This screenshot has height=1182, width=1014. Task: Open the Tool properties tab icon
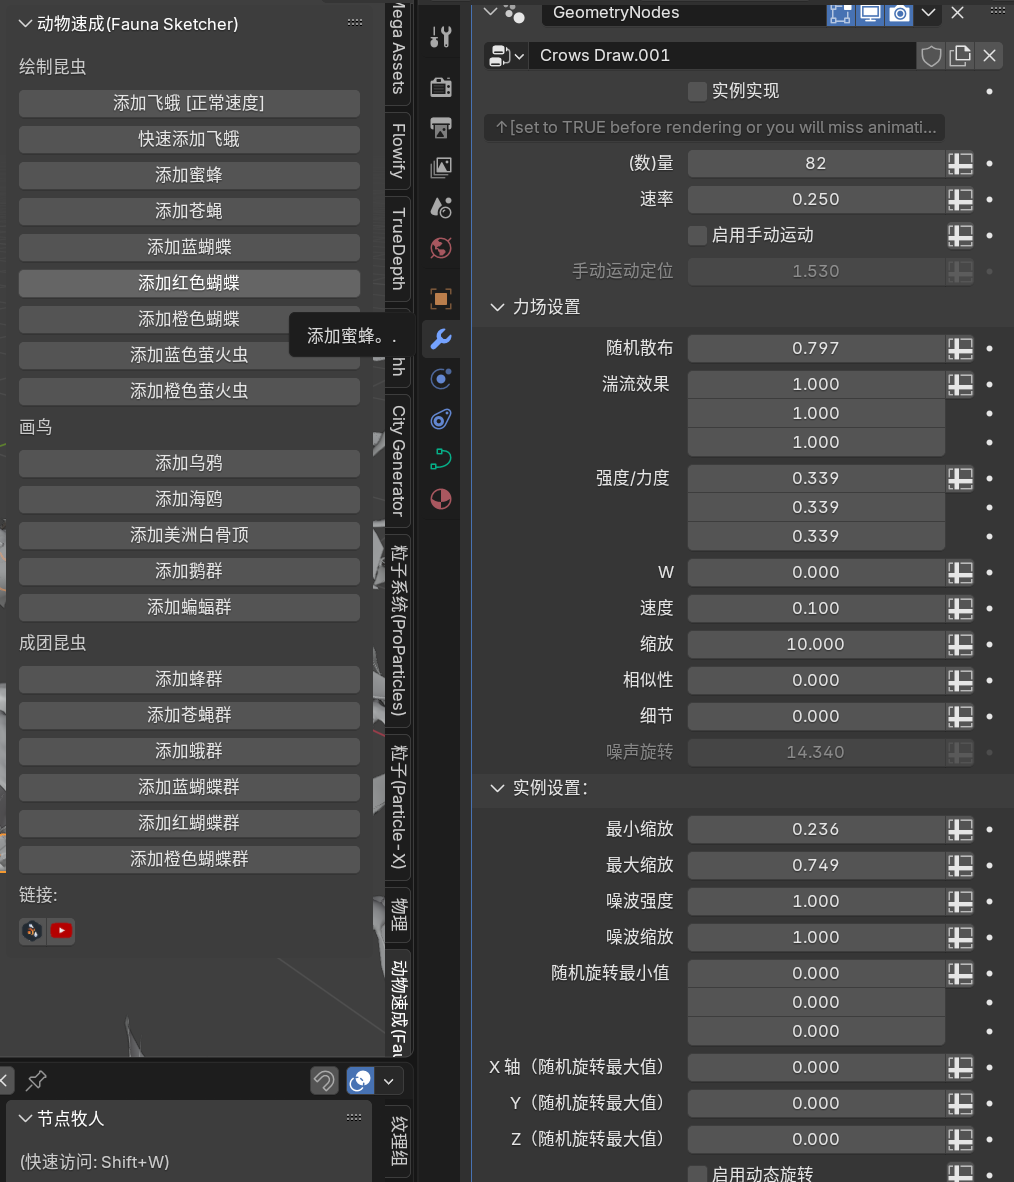point(440,37)
